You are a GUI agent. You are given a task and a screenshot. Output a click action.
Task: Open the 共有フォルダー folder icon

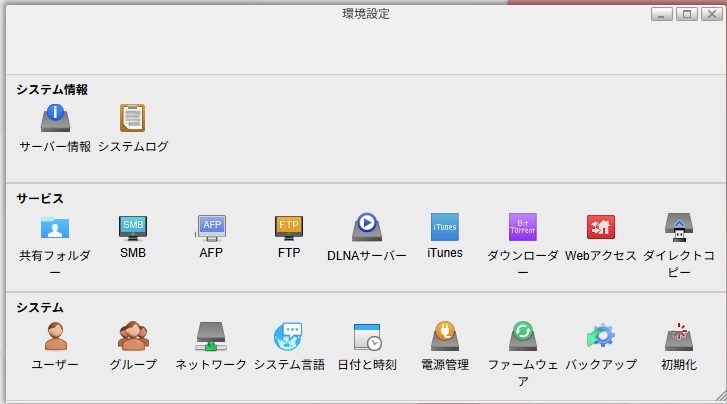point(55,227)
